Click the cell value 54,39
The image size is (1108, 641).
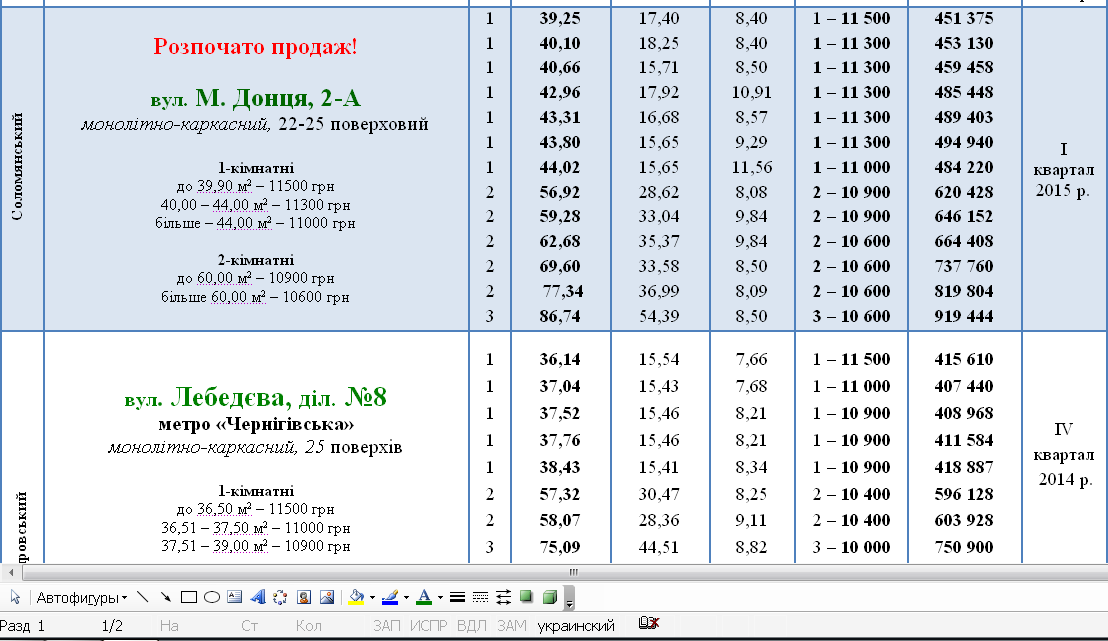[659, 316]
